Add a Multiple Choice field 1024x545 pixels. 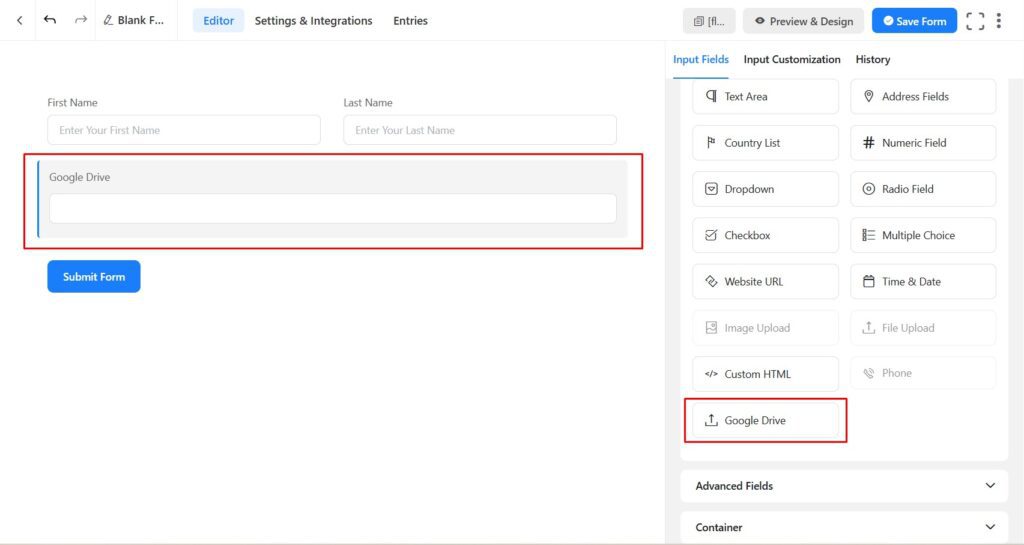tap(923, 236)
